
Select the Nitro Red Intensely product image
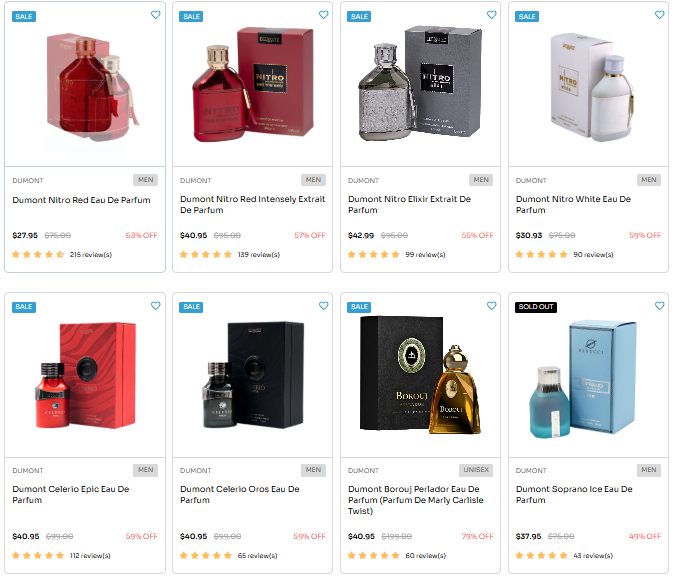(x=253, y=85)
